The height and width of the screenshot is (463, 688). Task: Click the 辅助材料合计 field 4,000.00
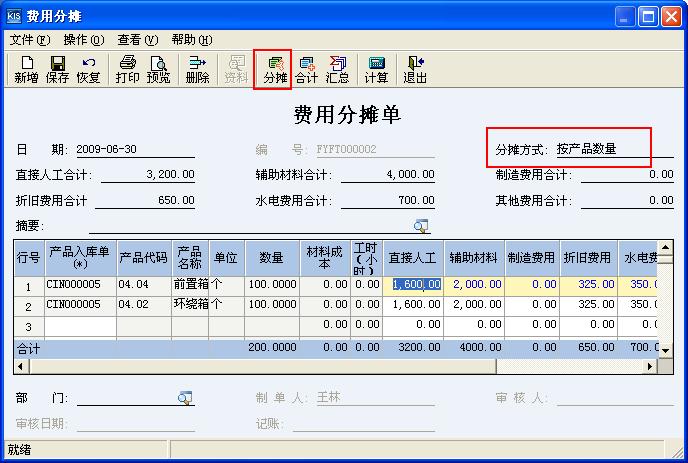click(388, 175)
